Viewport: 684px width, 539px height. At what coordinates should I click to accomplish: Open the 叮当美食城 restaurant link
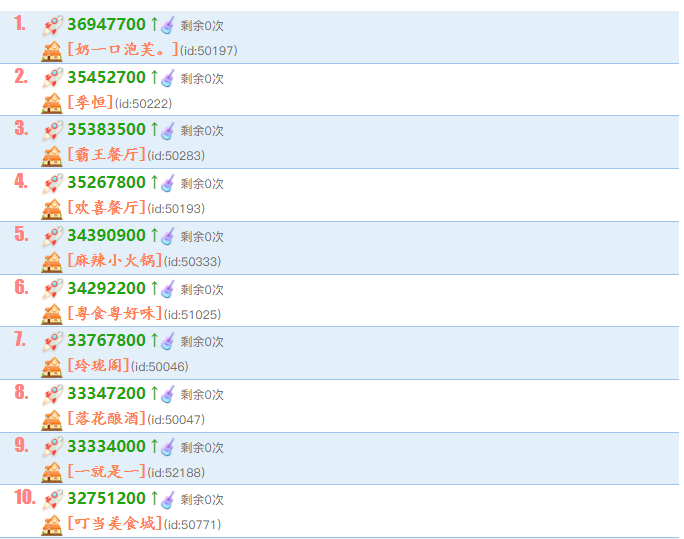[x=114, y=524]
